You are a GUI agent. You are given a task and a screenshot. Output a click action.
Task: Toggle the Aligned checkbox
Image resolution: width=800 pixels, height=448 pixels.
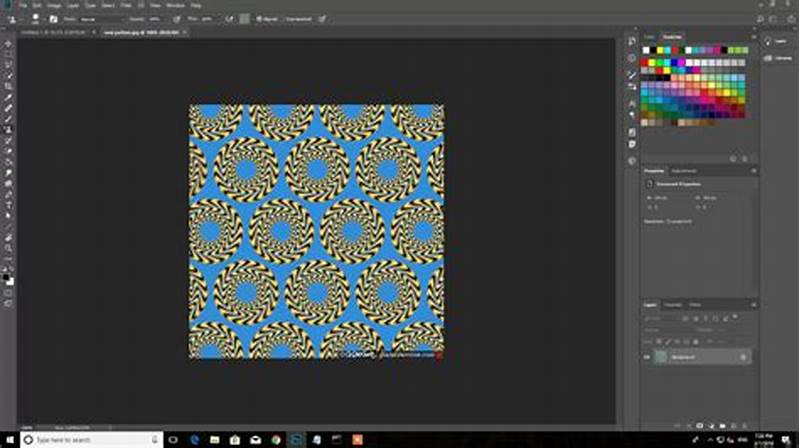pyautogui.click(x=267, y=19)
